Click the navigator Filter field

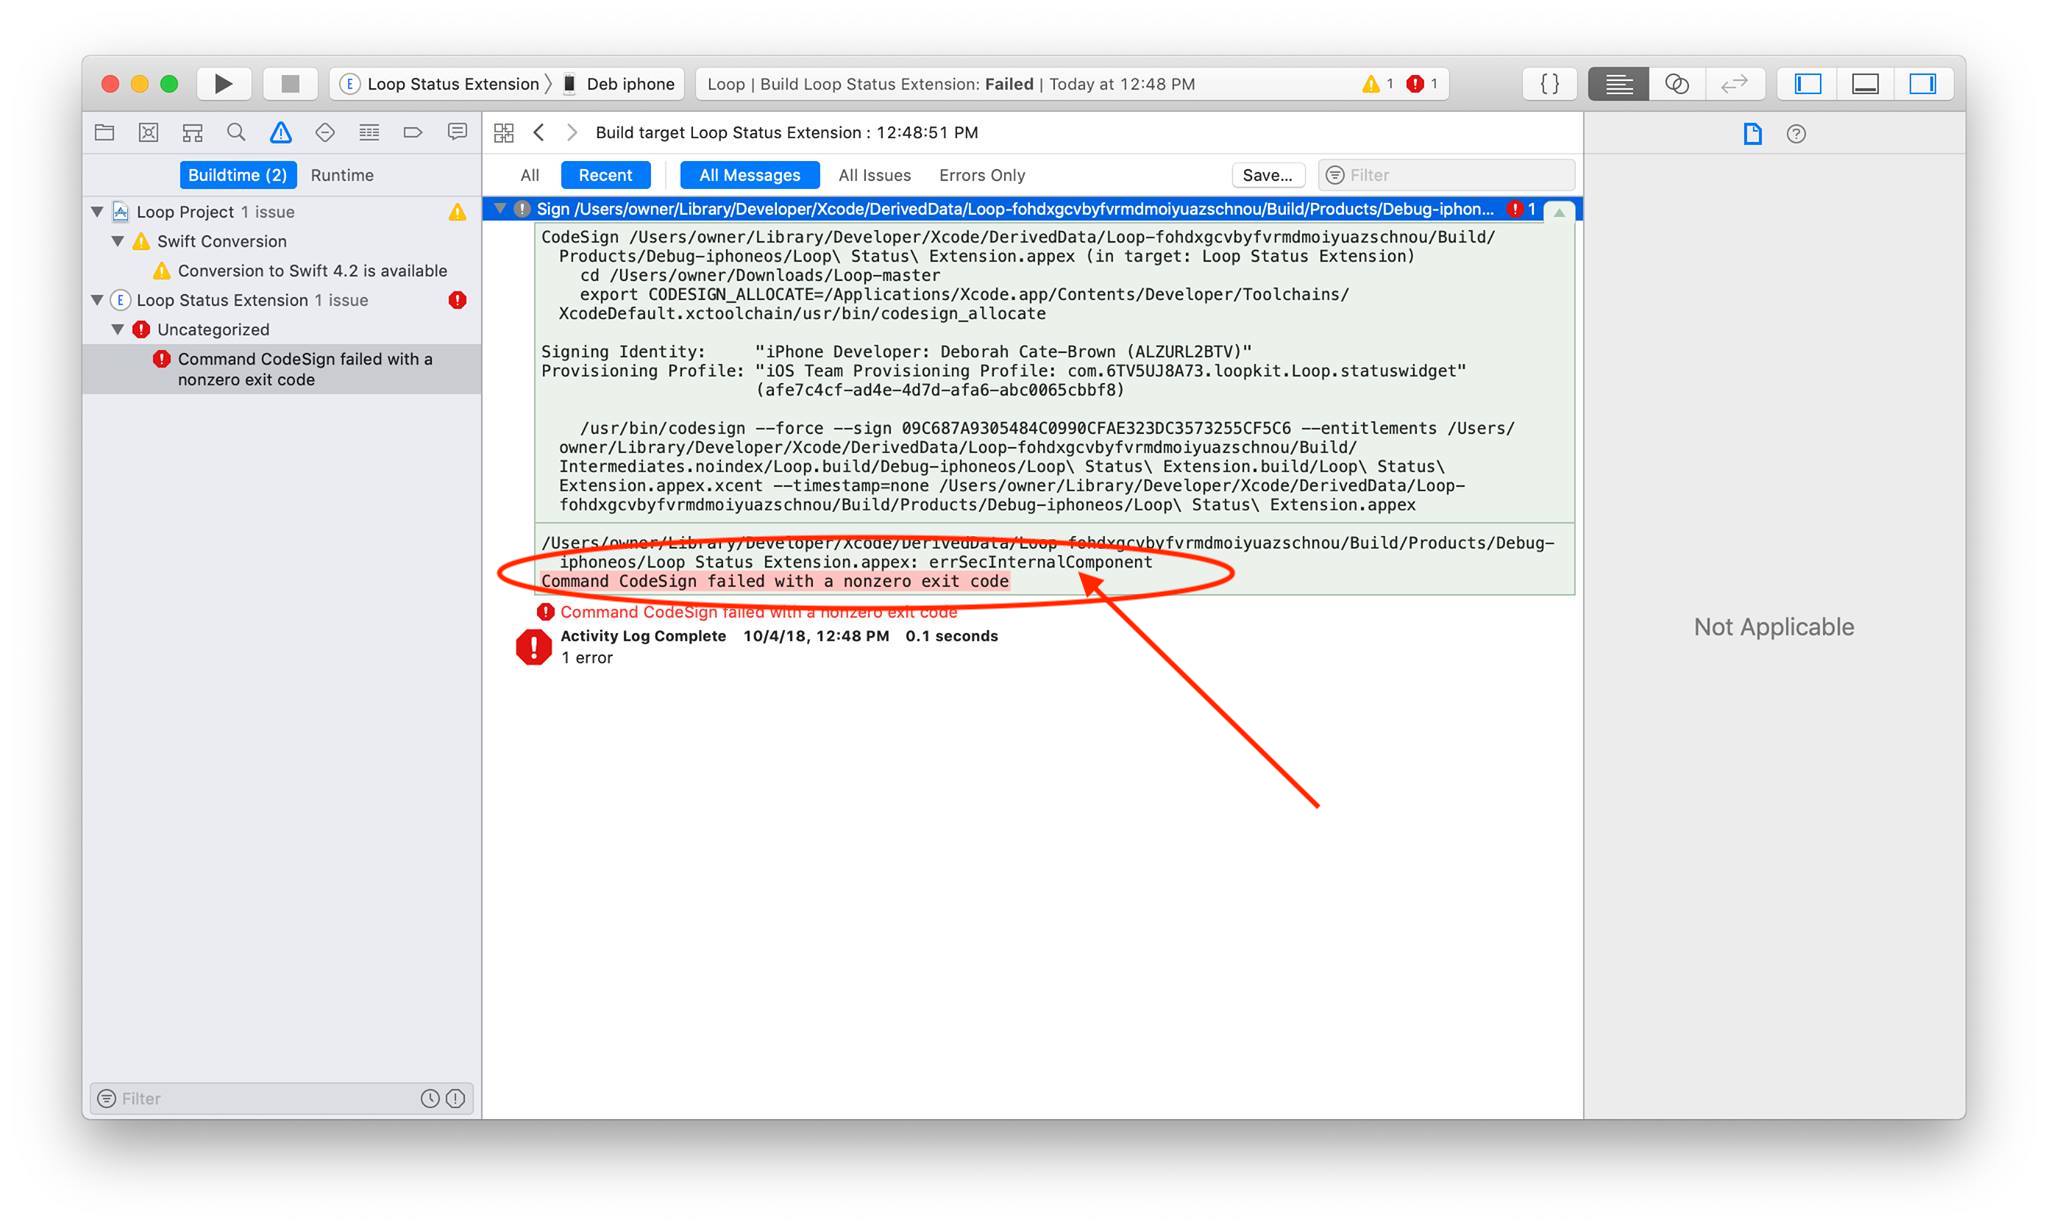(265, 1098)
